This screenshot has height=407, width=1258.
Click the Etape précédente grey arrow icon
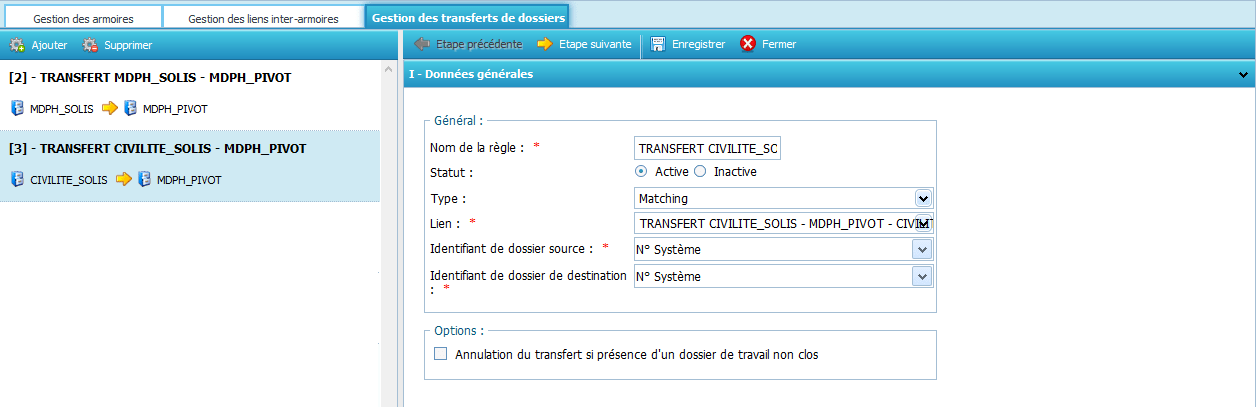422,44
